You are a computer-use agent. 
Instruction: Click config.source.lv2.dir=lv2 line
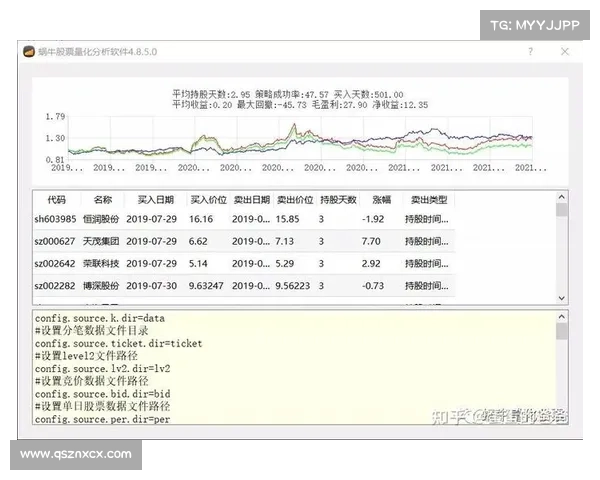[x=103, y=369]
